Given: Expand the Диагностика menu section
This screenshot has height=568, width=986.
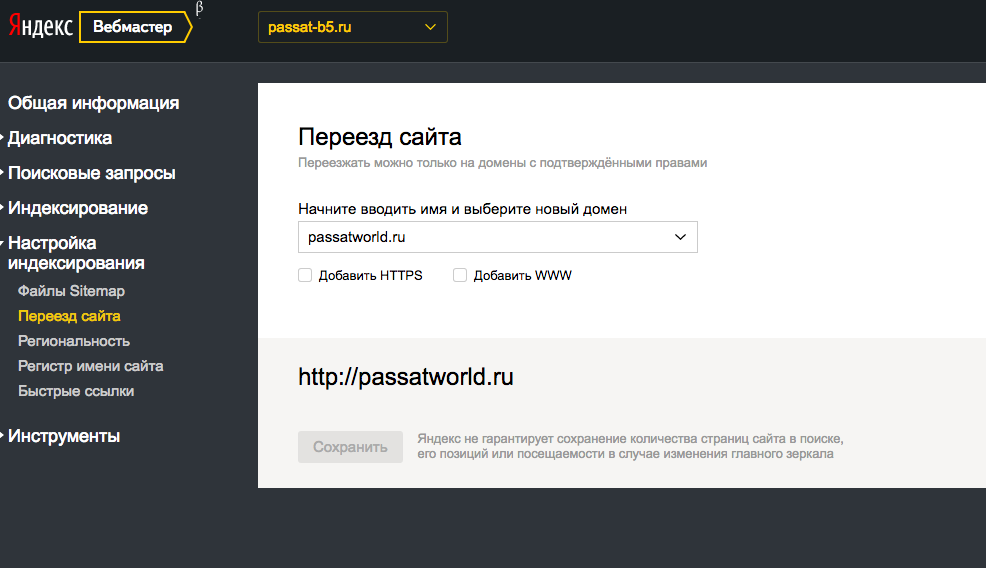Looking at the screenshot, I should pos(60,138).
